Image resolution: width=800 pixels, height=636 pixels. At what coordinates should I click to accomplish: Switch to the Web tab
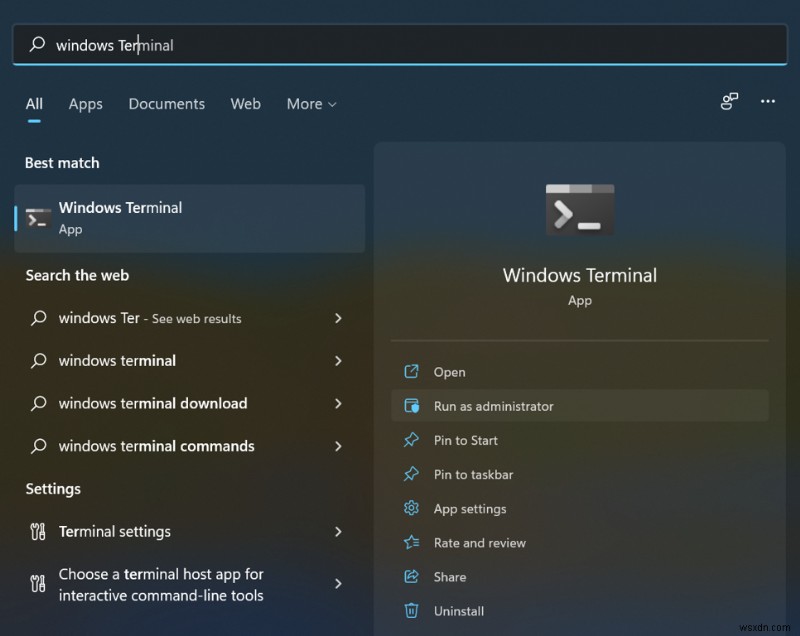click(245, 104)
